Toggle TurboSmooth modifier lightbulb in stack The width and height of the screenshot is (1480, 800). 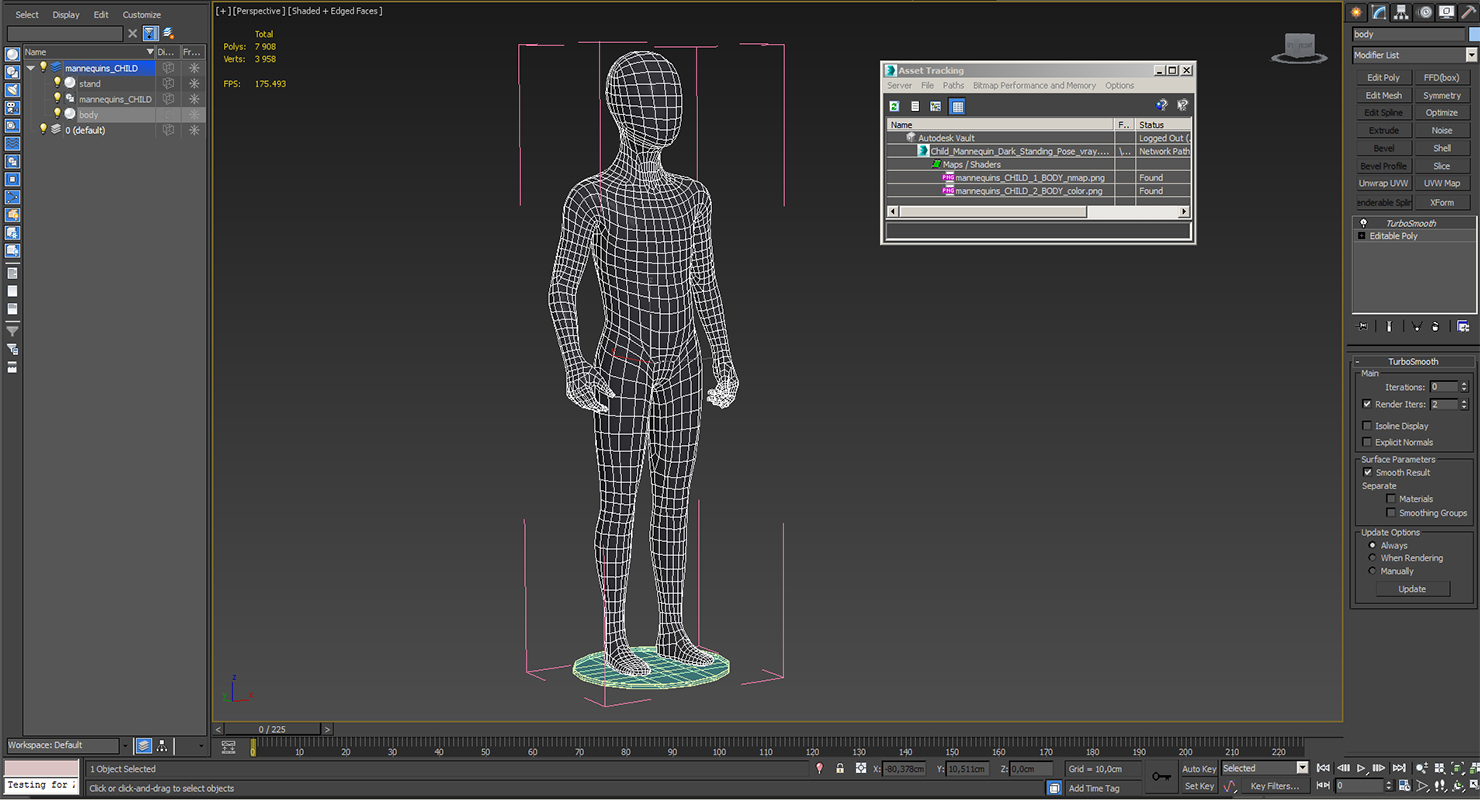tap(1362, 223)
